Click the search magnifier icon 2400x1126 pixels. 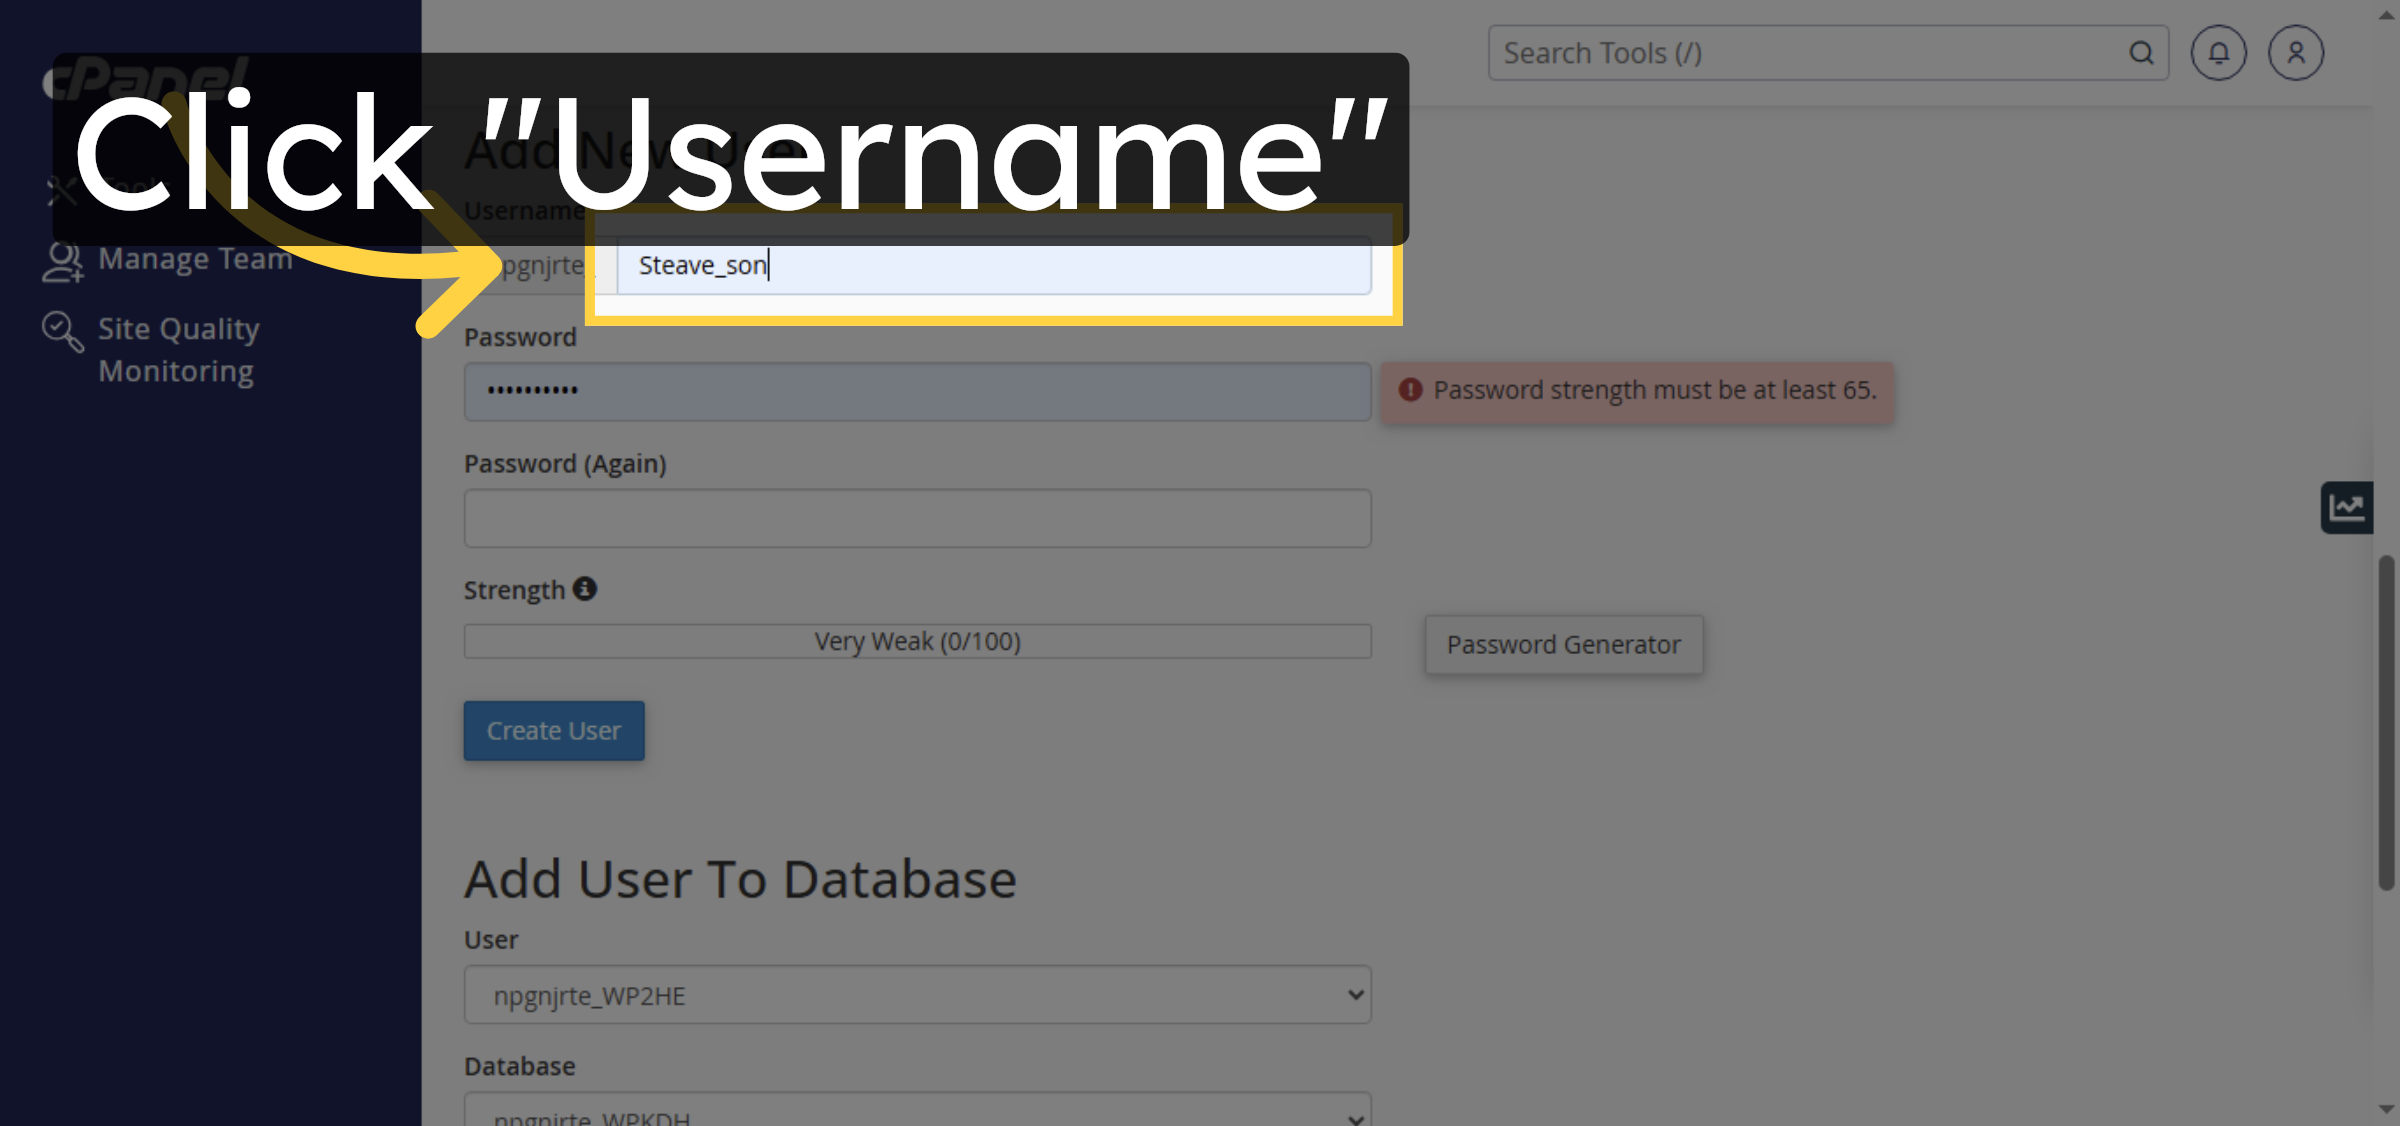pyautogui.click(x=2141, y=52)
